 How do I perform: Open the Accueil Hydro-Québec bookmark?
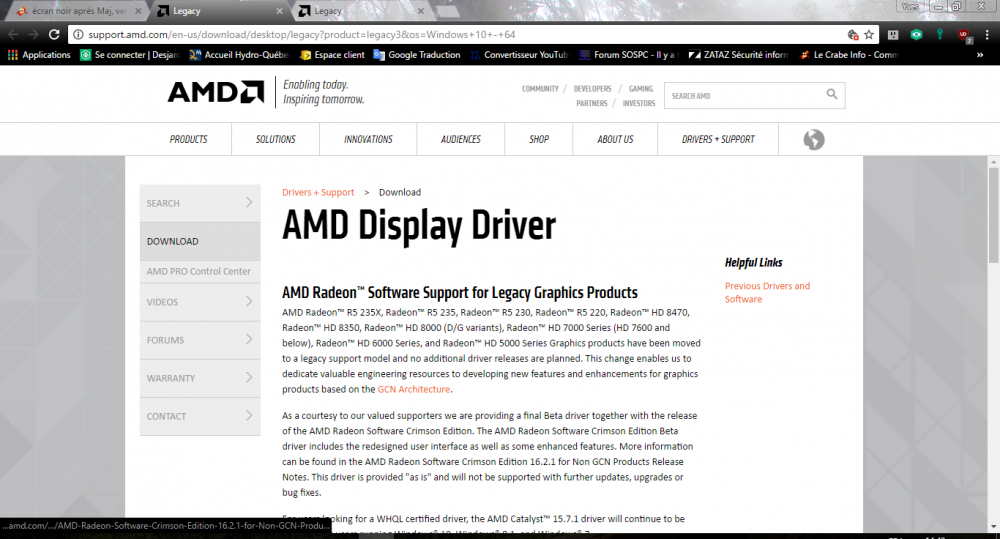click(x=239, y=55)
